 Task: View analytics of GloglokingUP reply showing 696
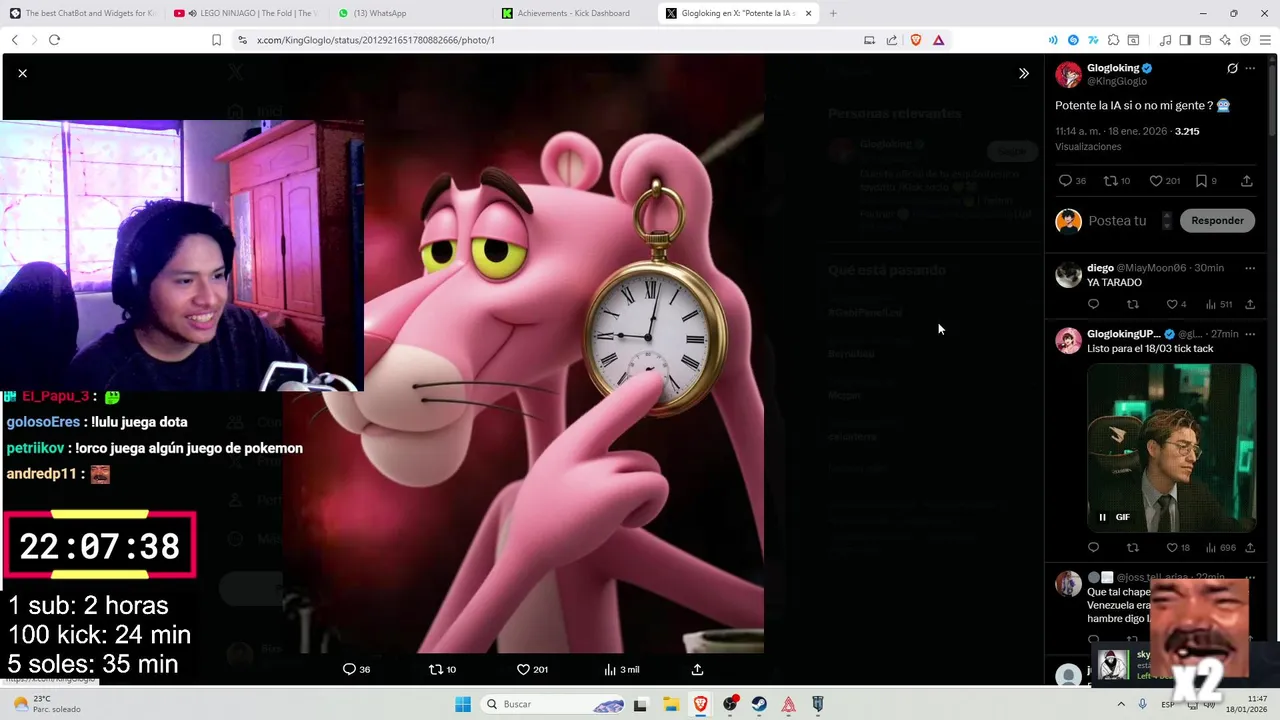tap(1221, 547)
